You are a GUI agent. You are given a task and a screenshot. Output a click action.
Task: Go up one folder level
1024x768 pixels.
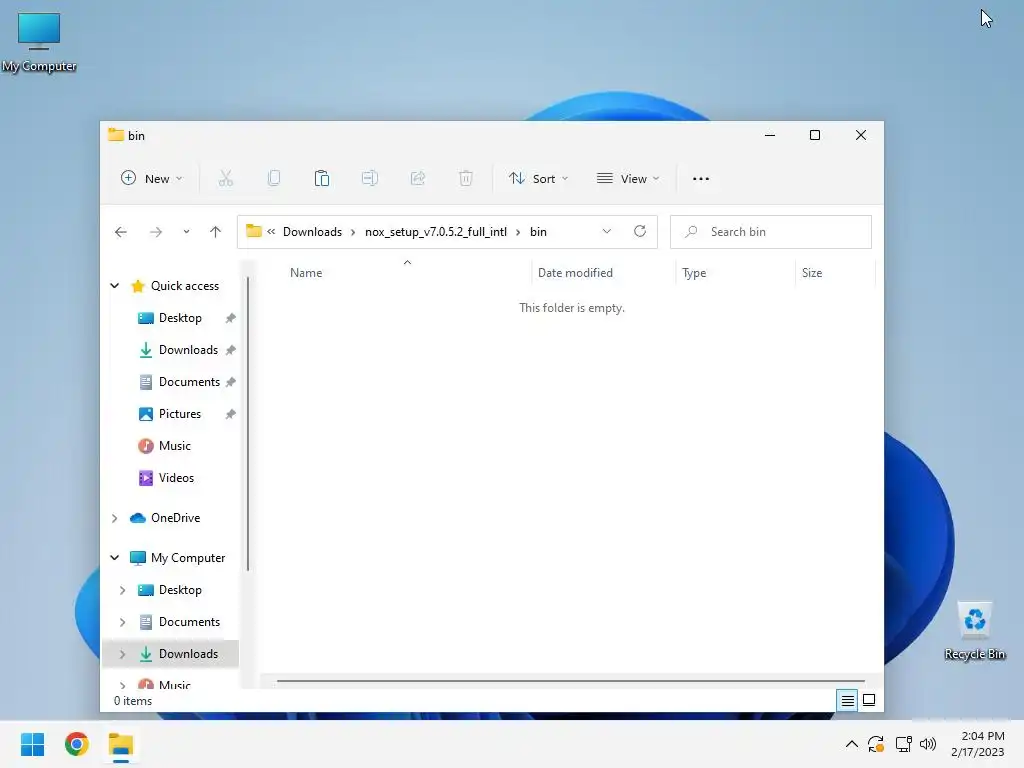tap(216, 232)
